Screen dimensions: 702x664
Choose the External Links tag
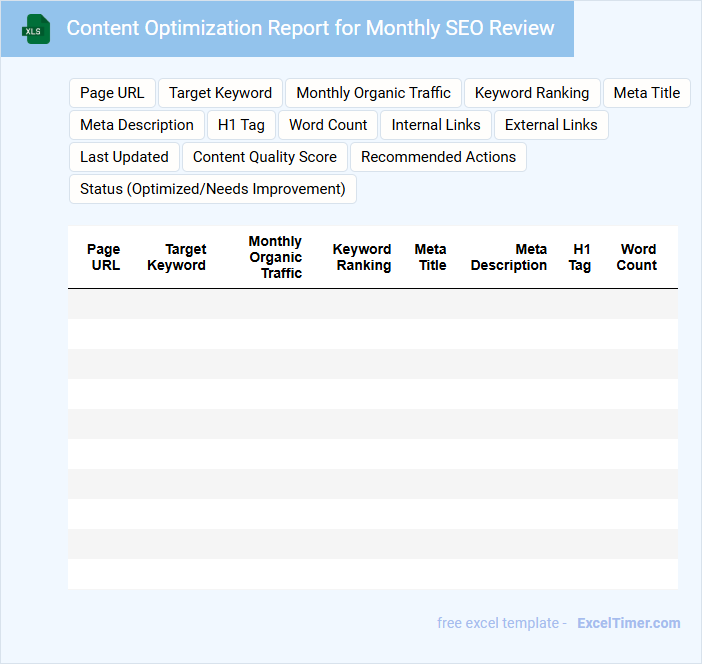coord(551,125)
